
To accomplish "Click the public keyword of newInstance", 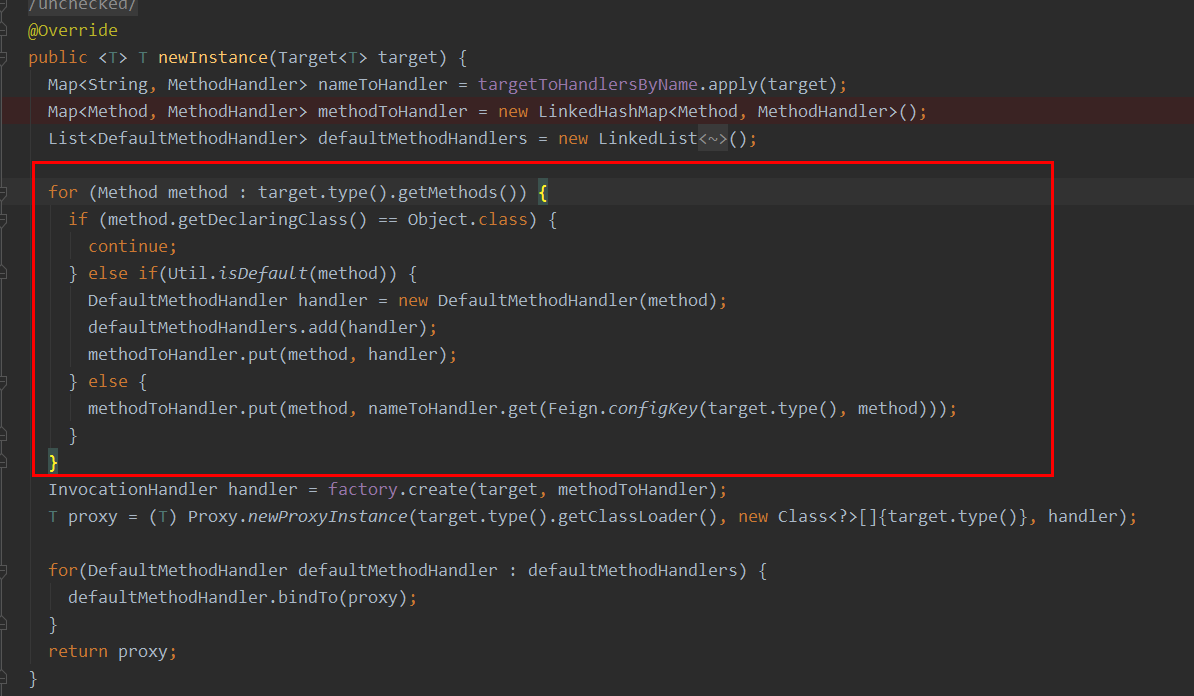I will point(58,58).
